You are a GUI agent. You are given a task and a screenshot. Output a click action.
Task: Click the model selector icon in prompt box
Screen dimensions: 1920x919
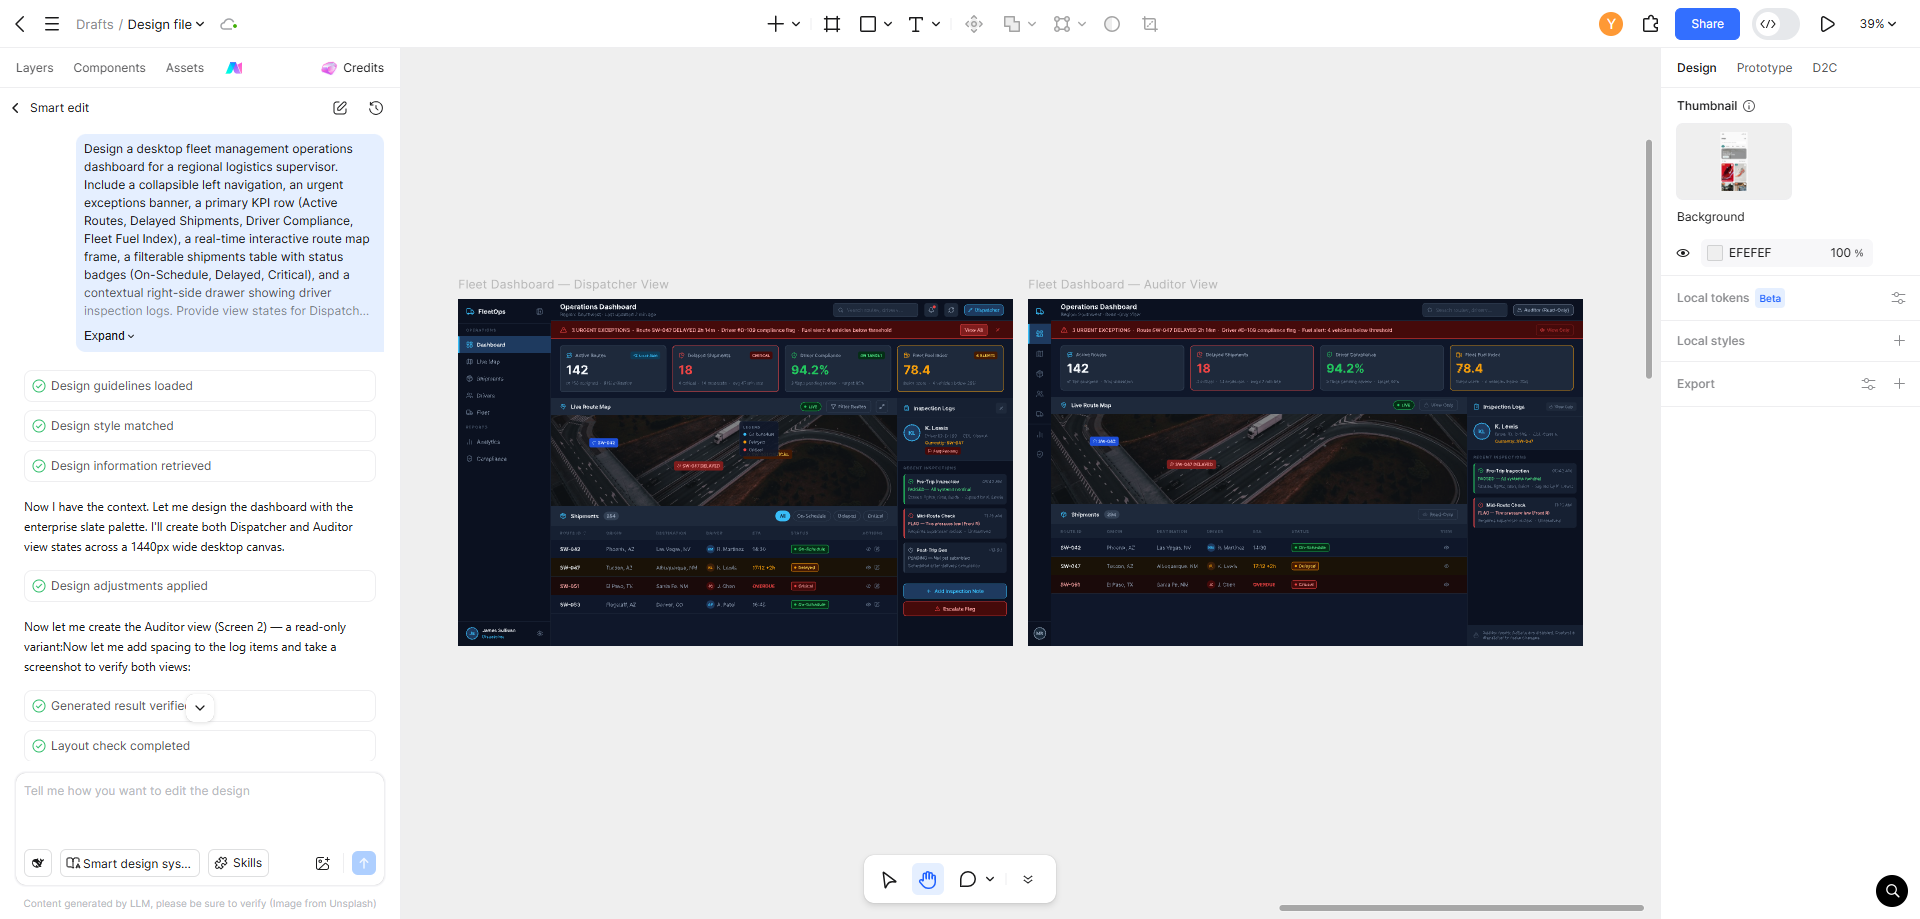[38, 863]
